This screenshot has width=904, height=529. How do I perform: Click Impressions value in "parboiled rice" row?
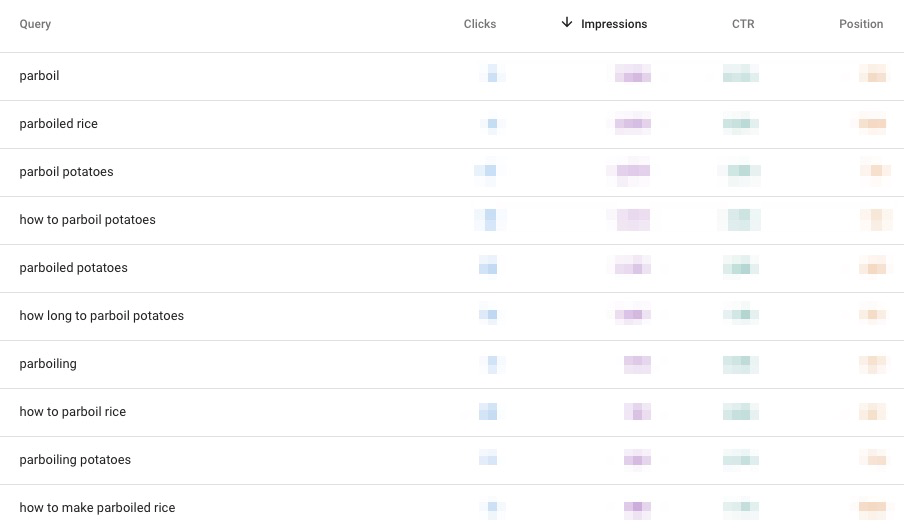tap(632, 124)
